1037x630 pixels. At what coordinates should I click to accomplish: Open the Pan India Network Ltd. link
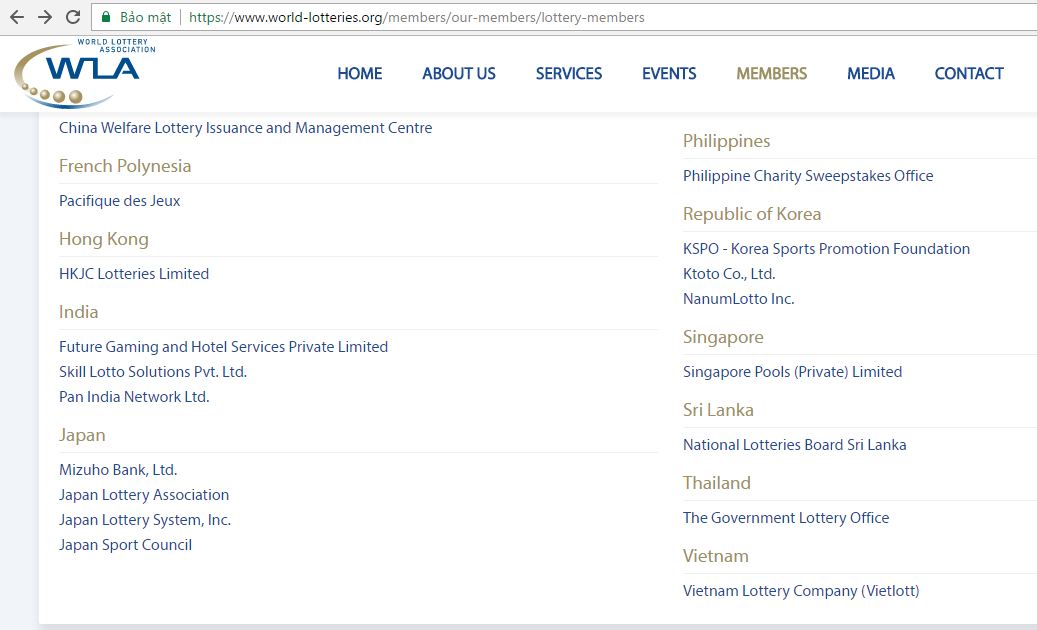[134, 397]
